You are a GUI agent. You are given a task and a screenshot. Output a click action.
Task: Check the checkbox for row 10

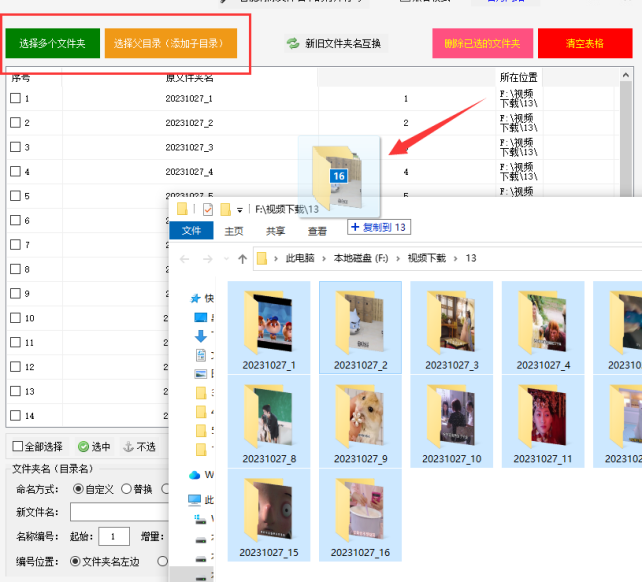[x=15, y=318]
